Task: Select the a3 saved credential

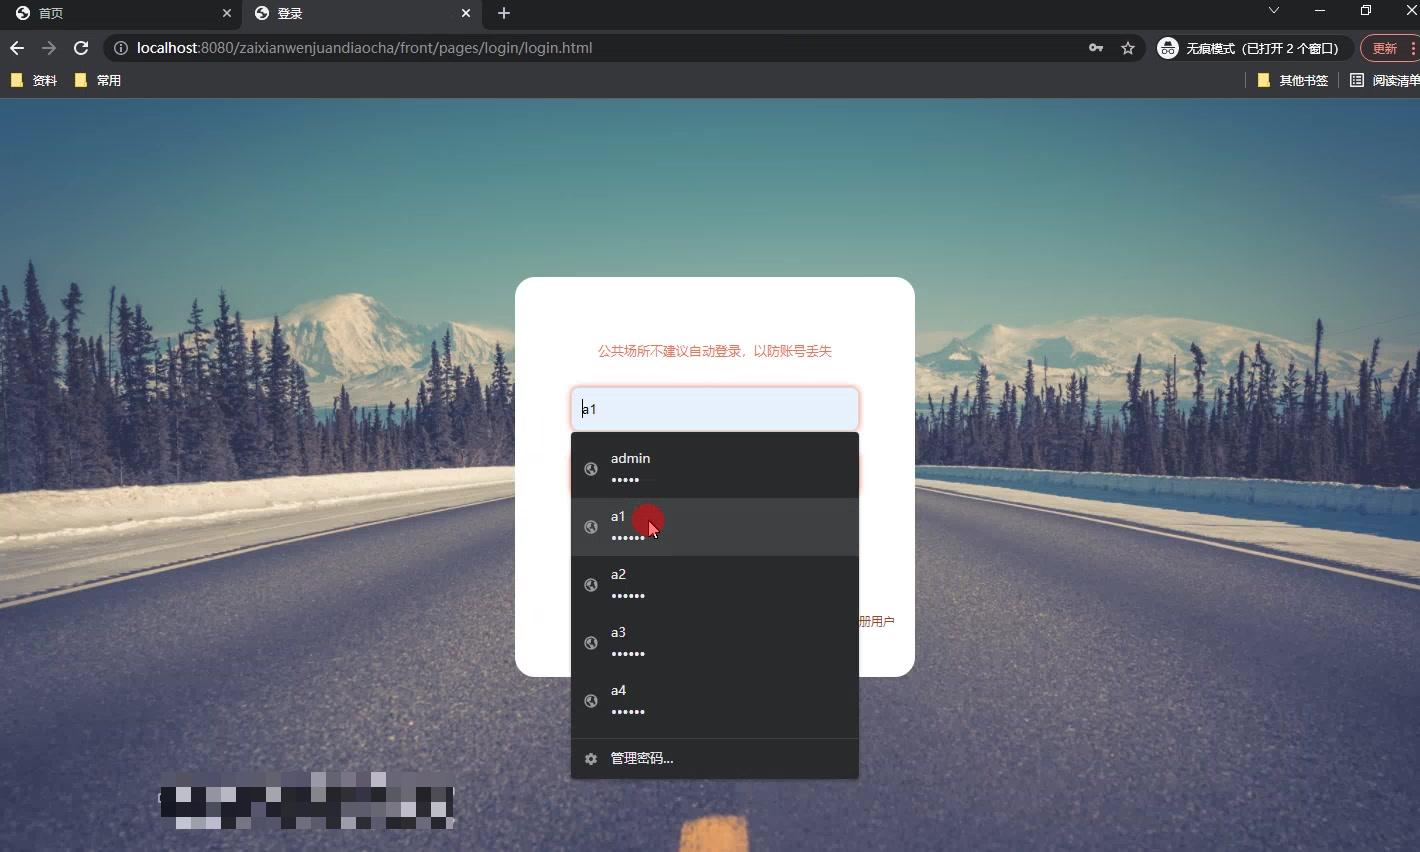Action: [x=715, y=643]
